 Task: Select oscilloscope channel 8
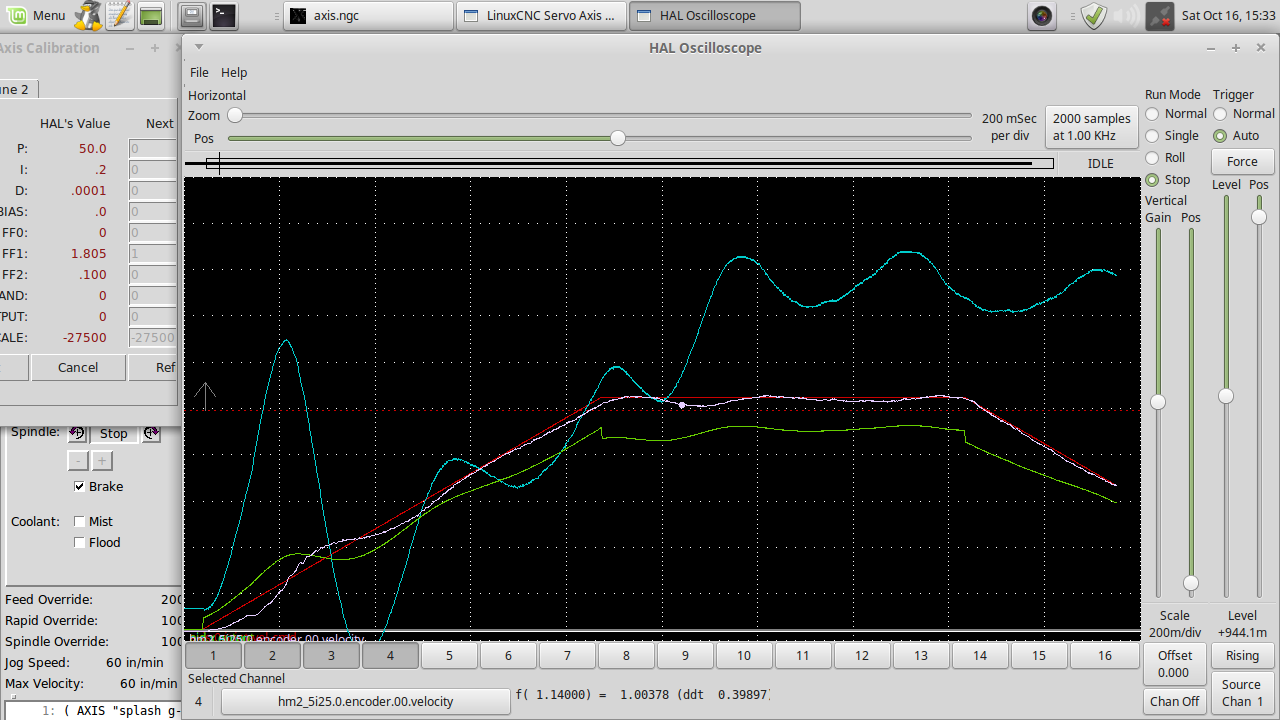(626, 656)
